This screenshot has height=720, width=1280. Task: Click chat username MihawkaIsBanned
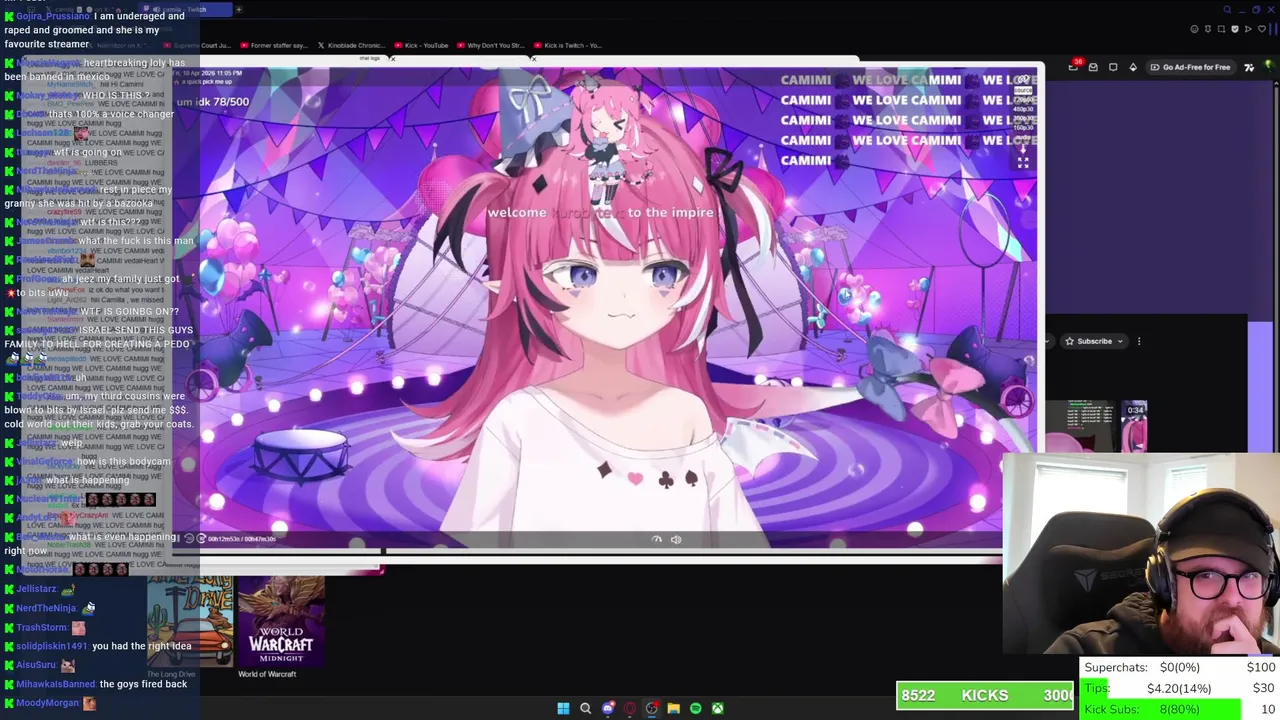56,684
